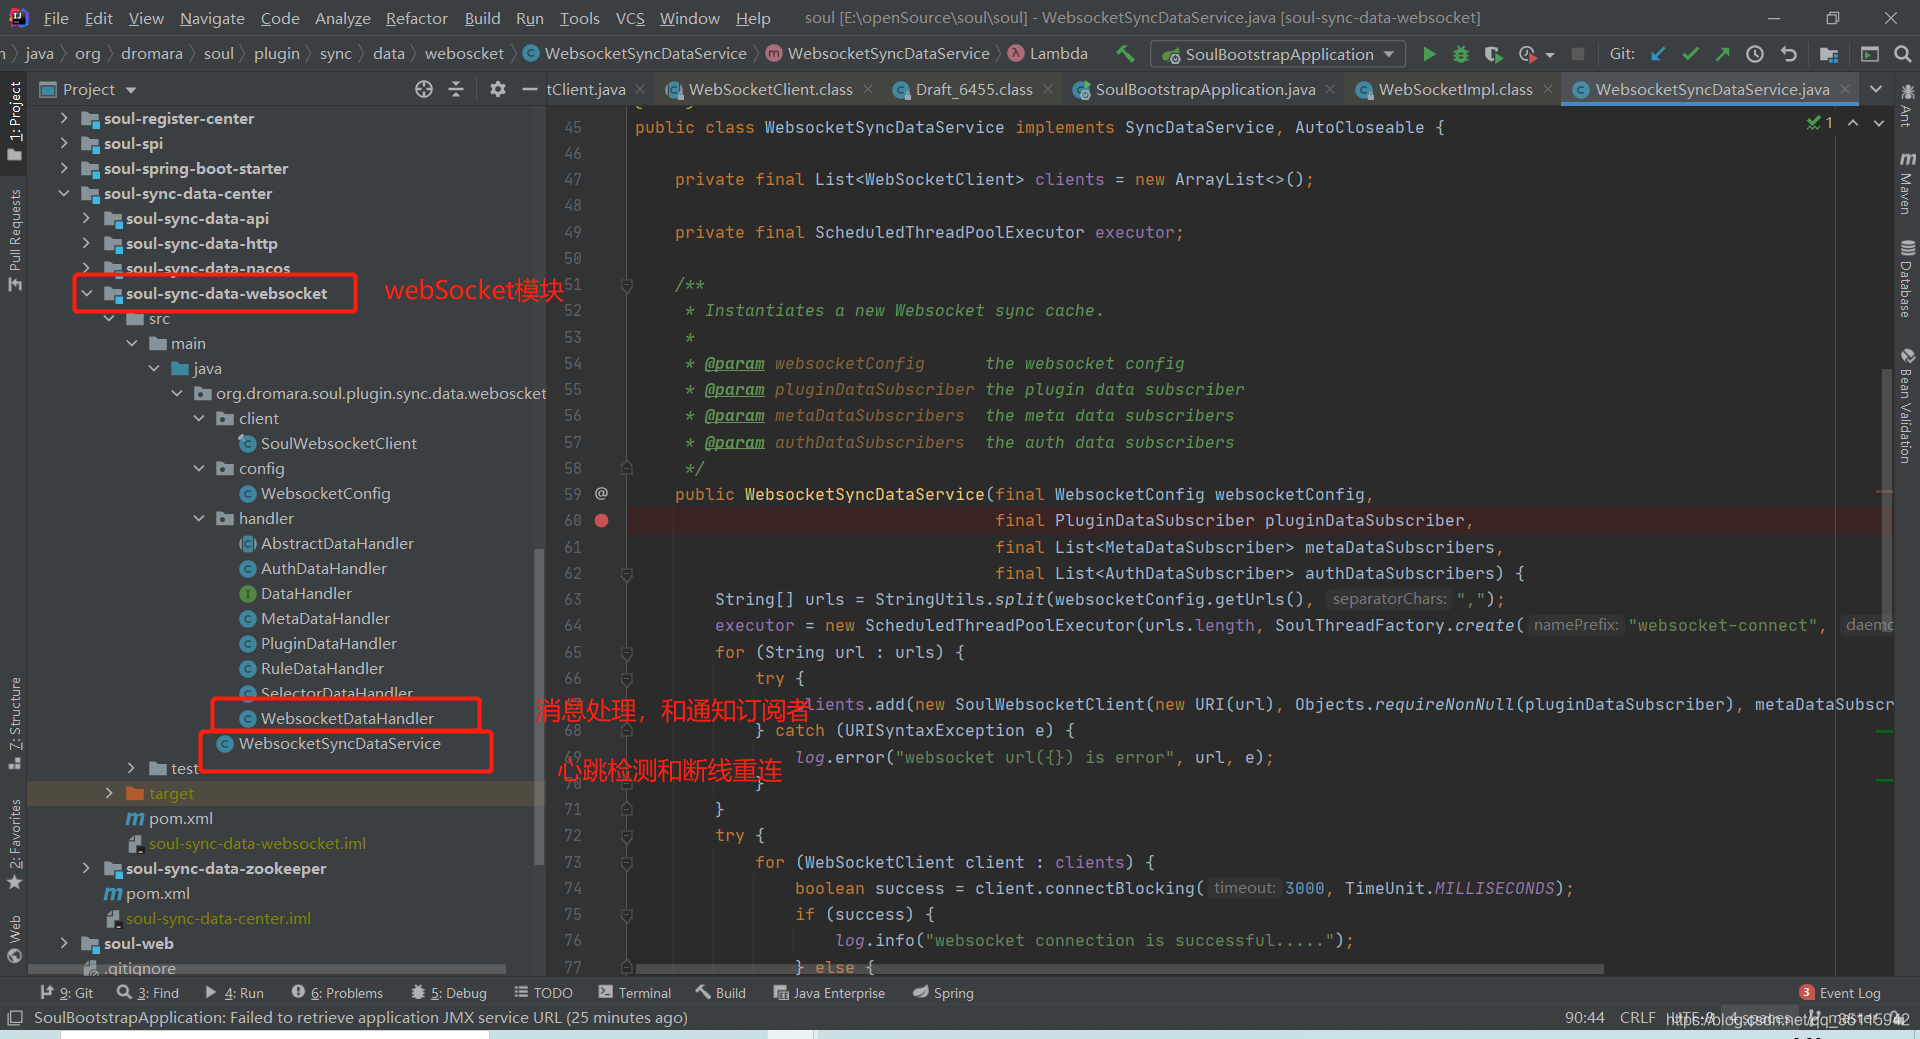The height and width of the screenshot is (1039, 1920).
Task: Click the Stop square icon
Action: [x=1578, y=54]
